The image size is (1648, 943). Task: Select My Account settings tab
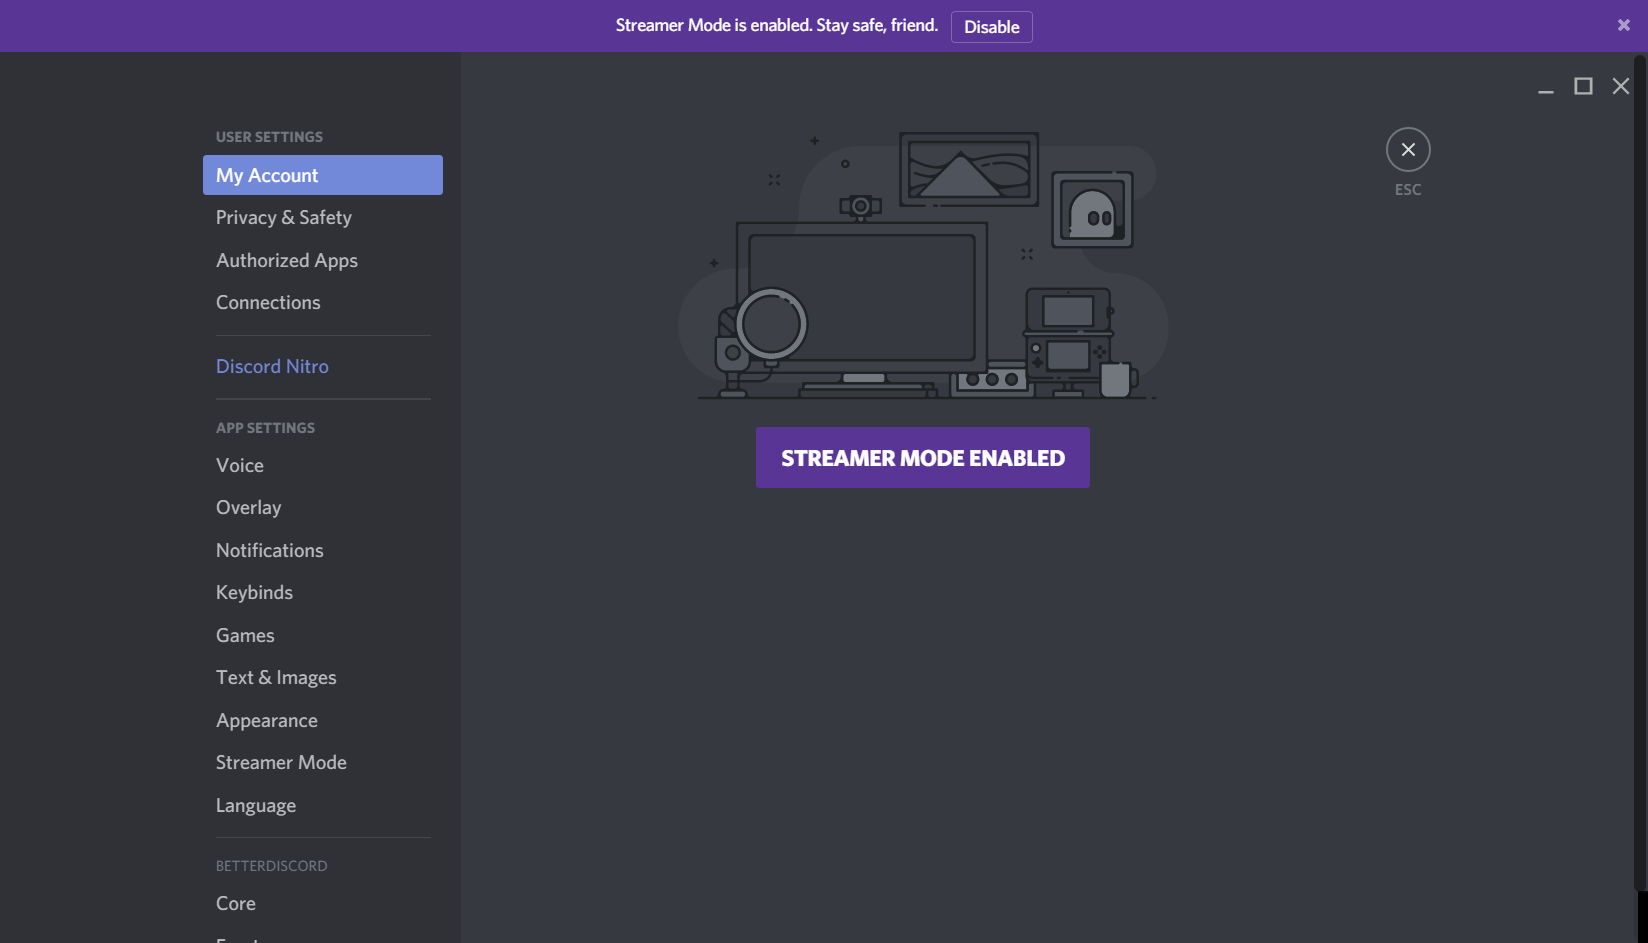pos(322,175)
